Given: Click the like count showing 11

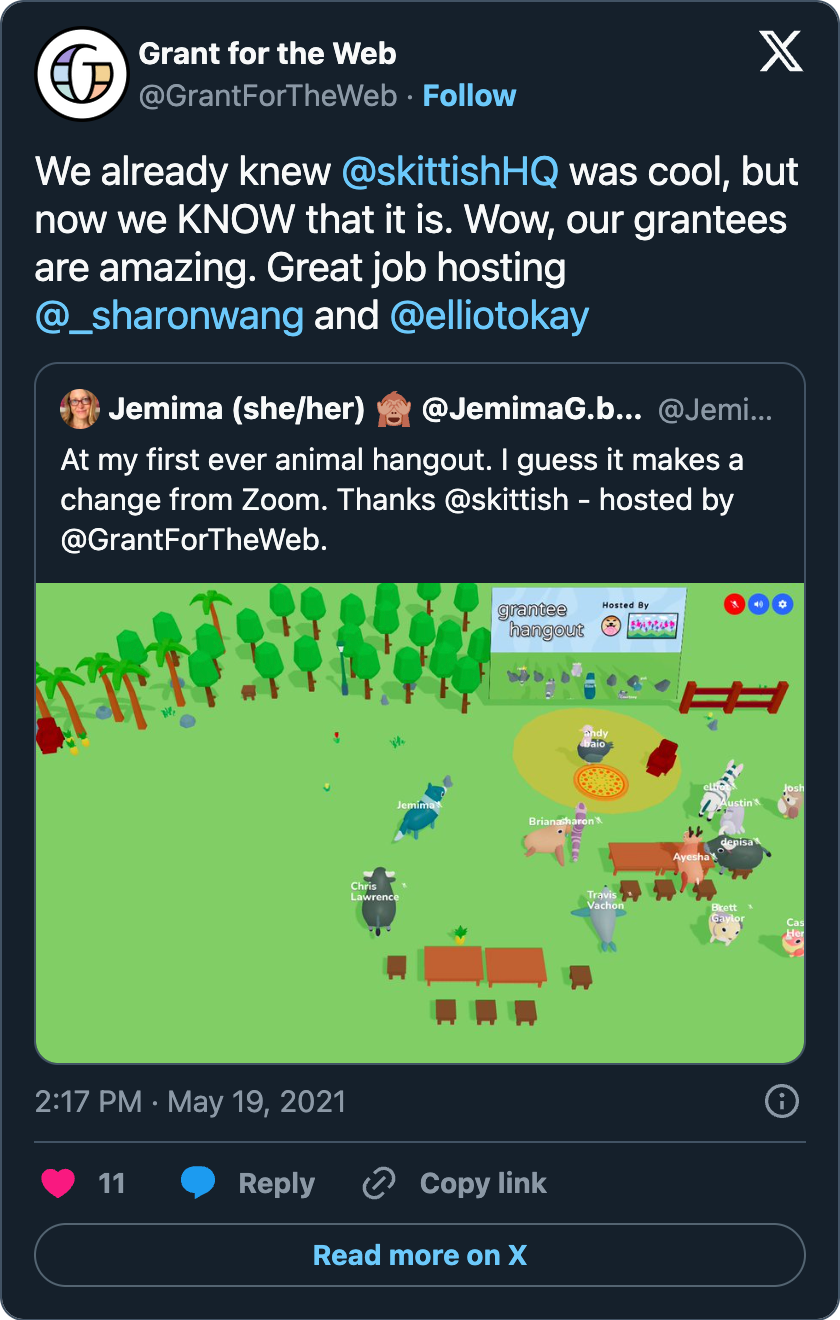Looking at the screenshot, I should (x=114, y=1183).
